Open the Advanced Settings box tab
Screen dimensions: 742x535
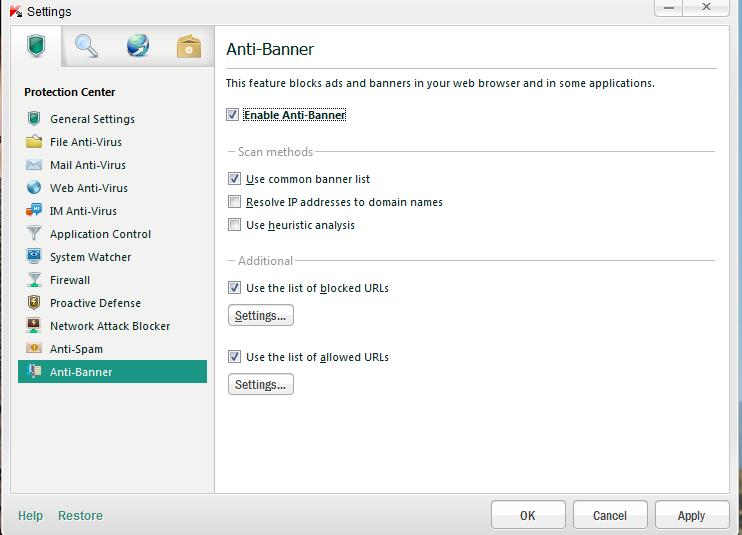click(188, 46)
